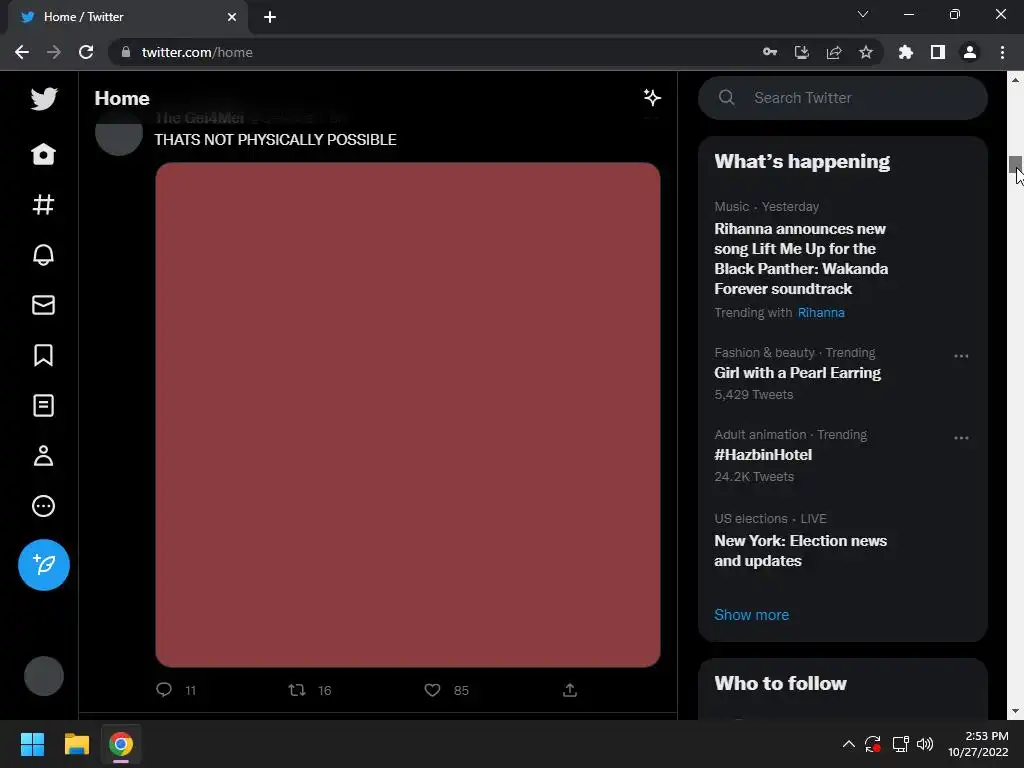This screenshot has height=768, width=1024.
Task: Toggle Chrome side panel
Action: [x=938, y=52]
